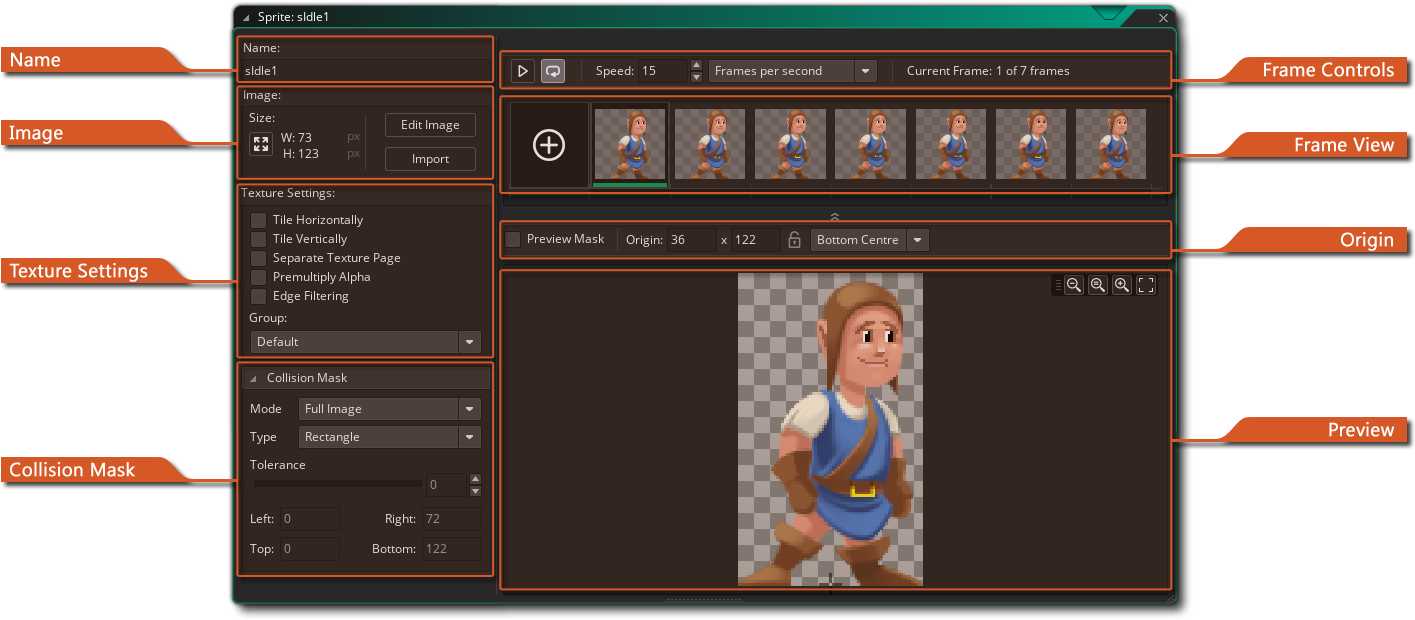The height and width of the screenshot is (620, 1415).
Task: Zoom into the sprite preview
Action: coord(1121,285)
